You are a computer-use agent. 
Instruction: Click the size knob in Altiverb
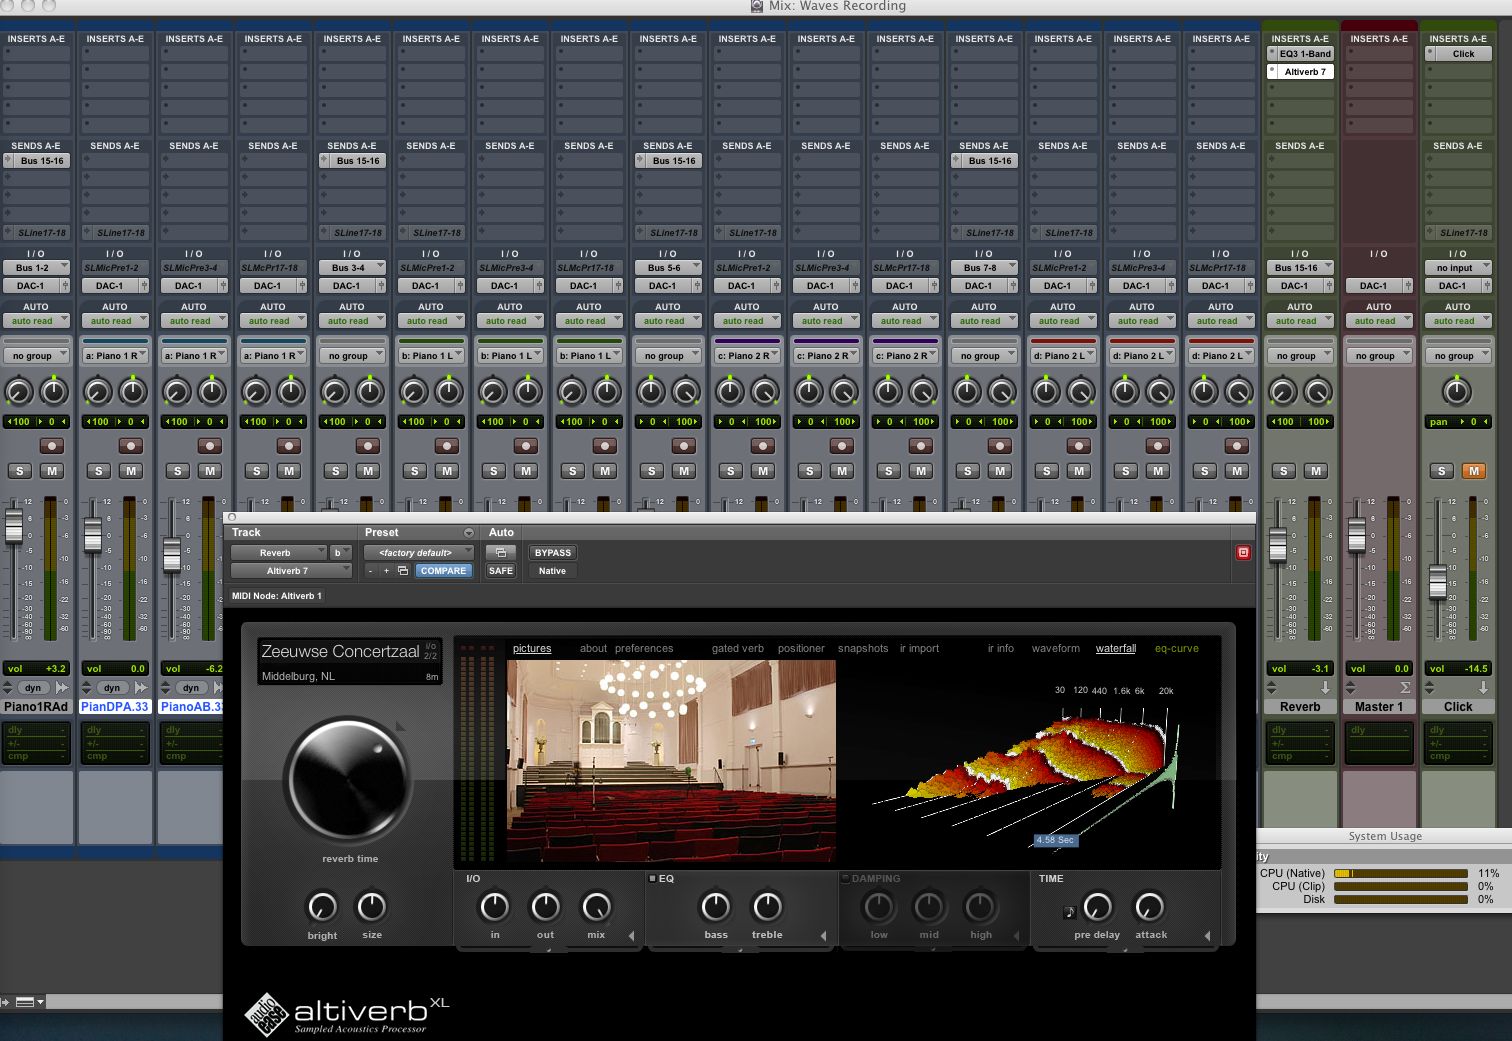(x=371, y=906)
